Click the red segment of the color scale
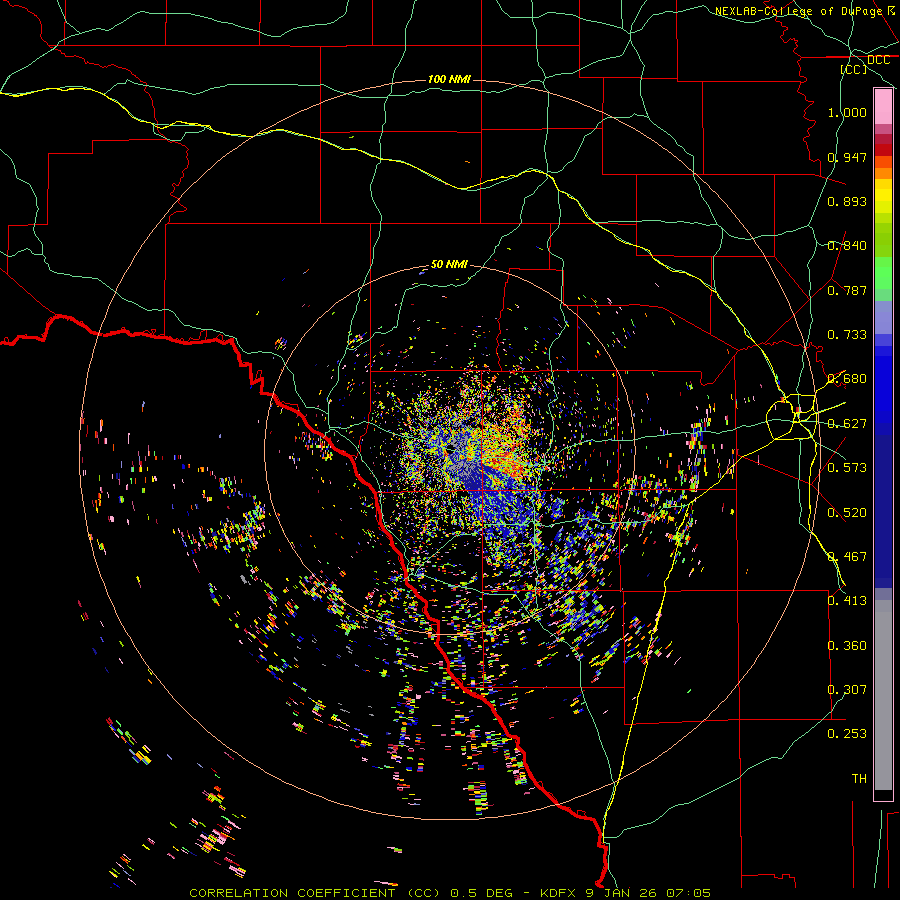Viewport: 900px width, 900px height. pos(883,149)
